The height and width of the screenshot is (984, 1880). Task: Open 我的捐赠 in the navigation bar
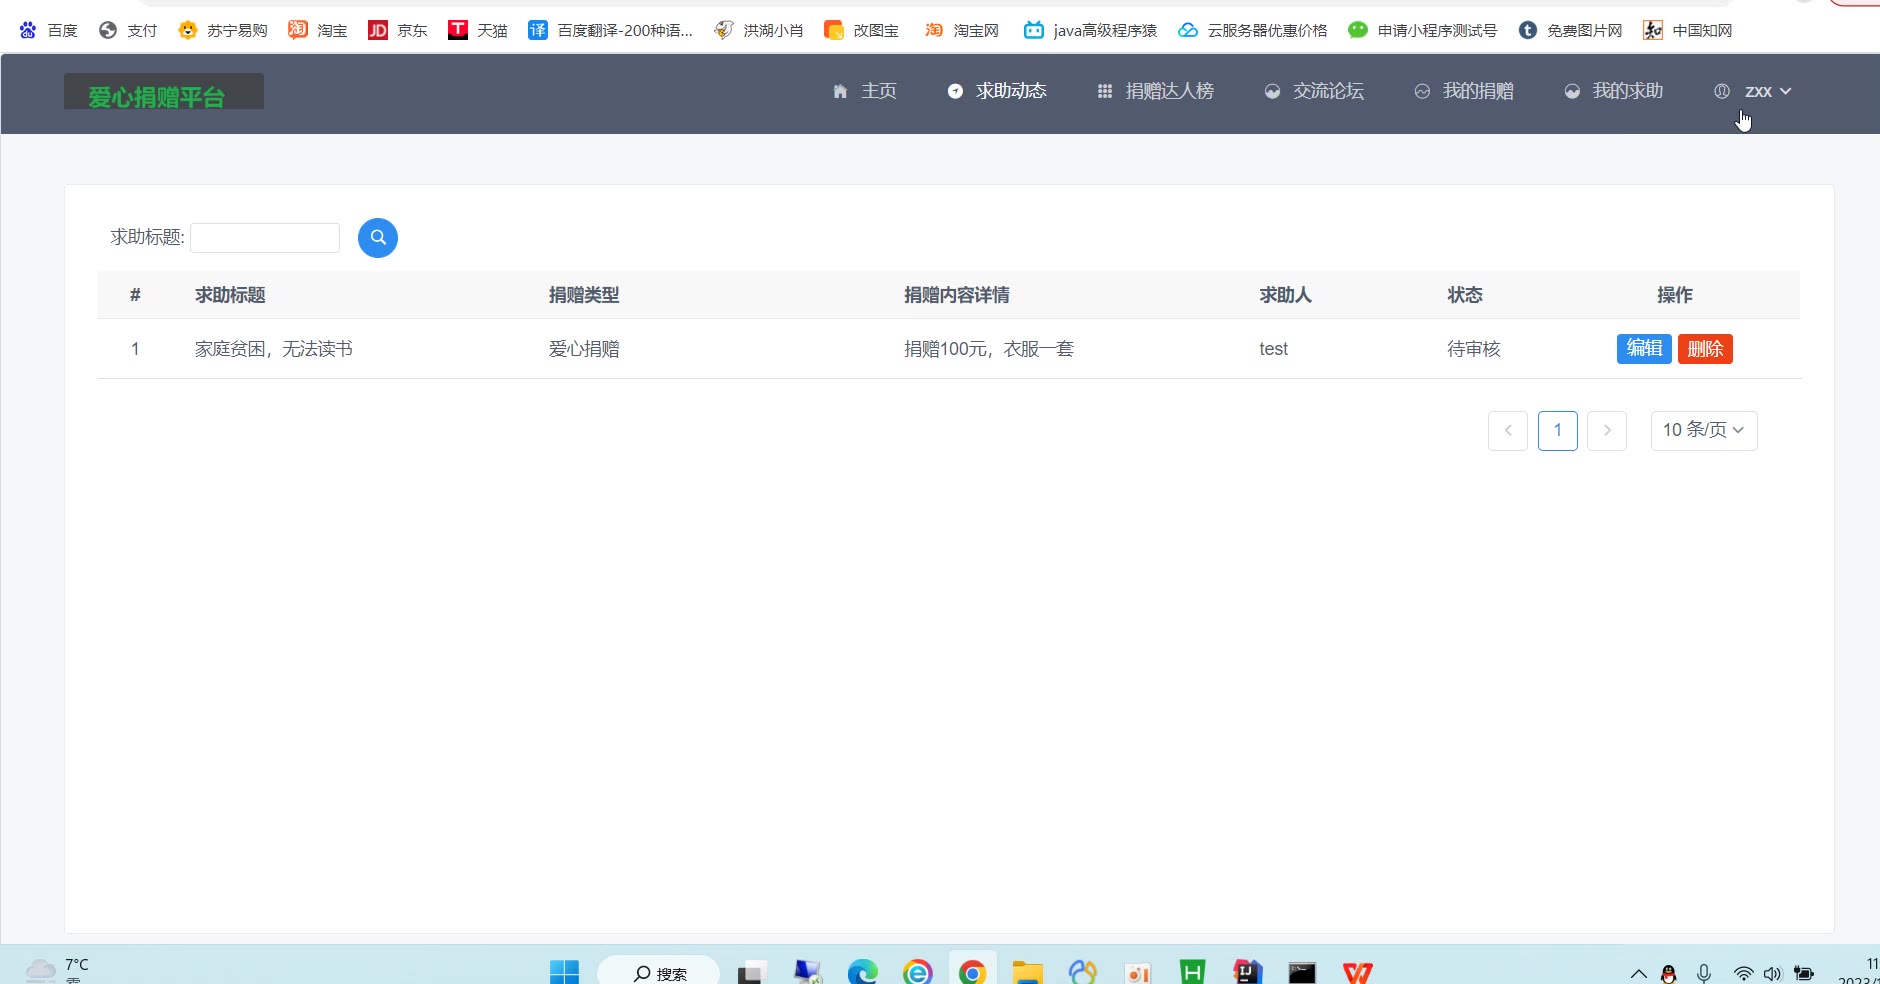1464,91
